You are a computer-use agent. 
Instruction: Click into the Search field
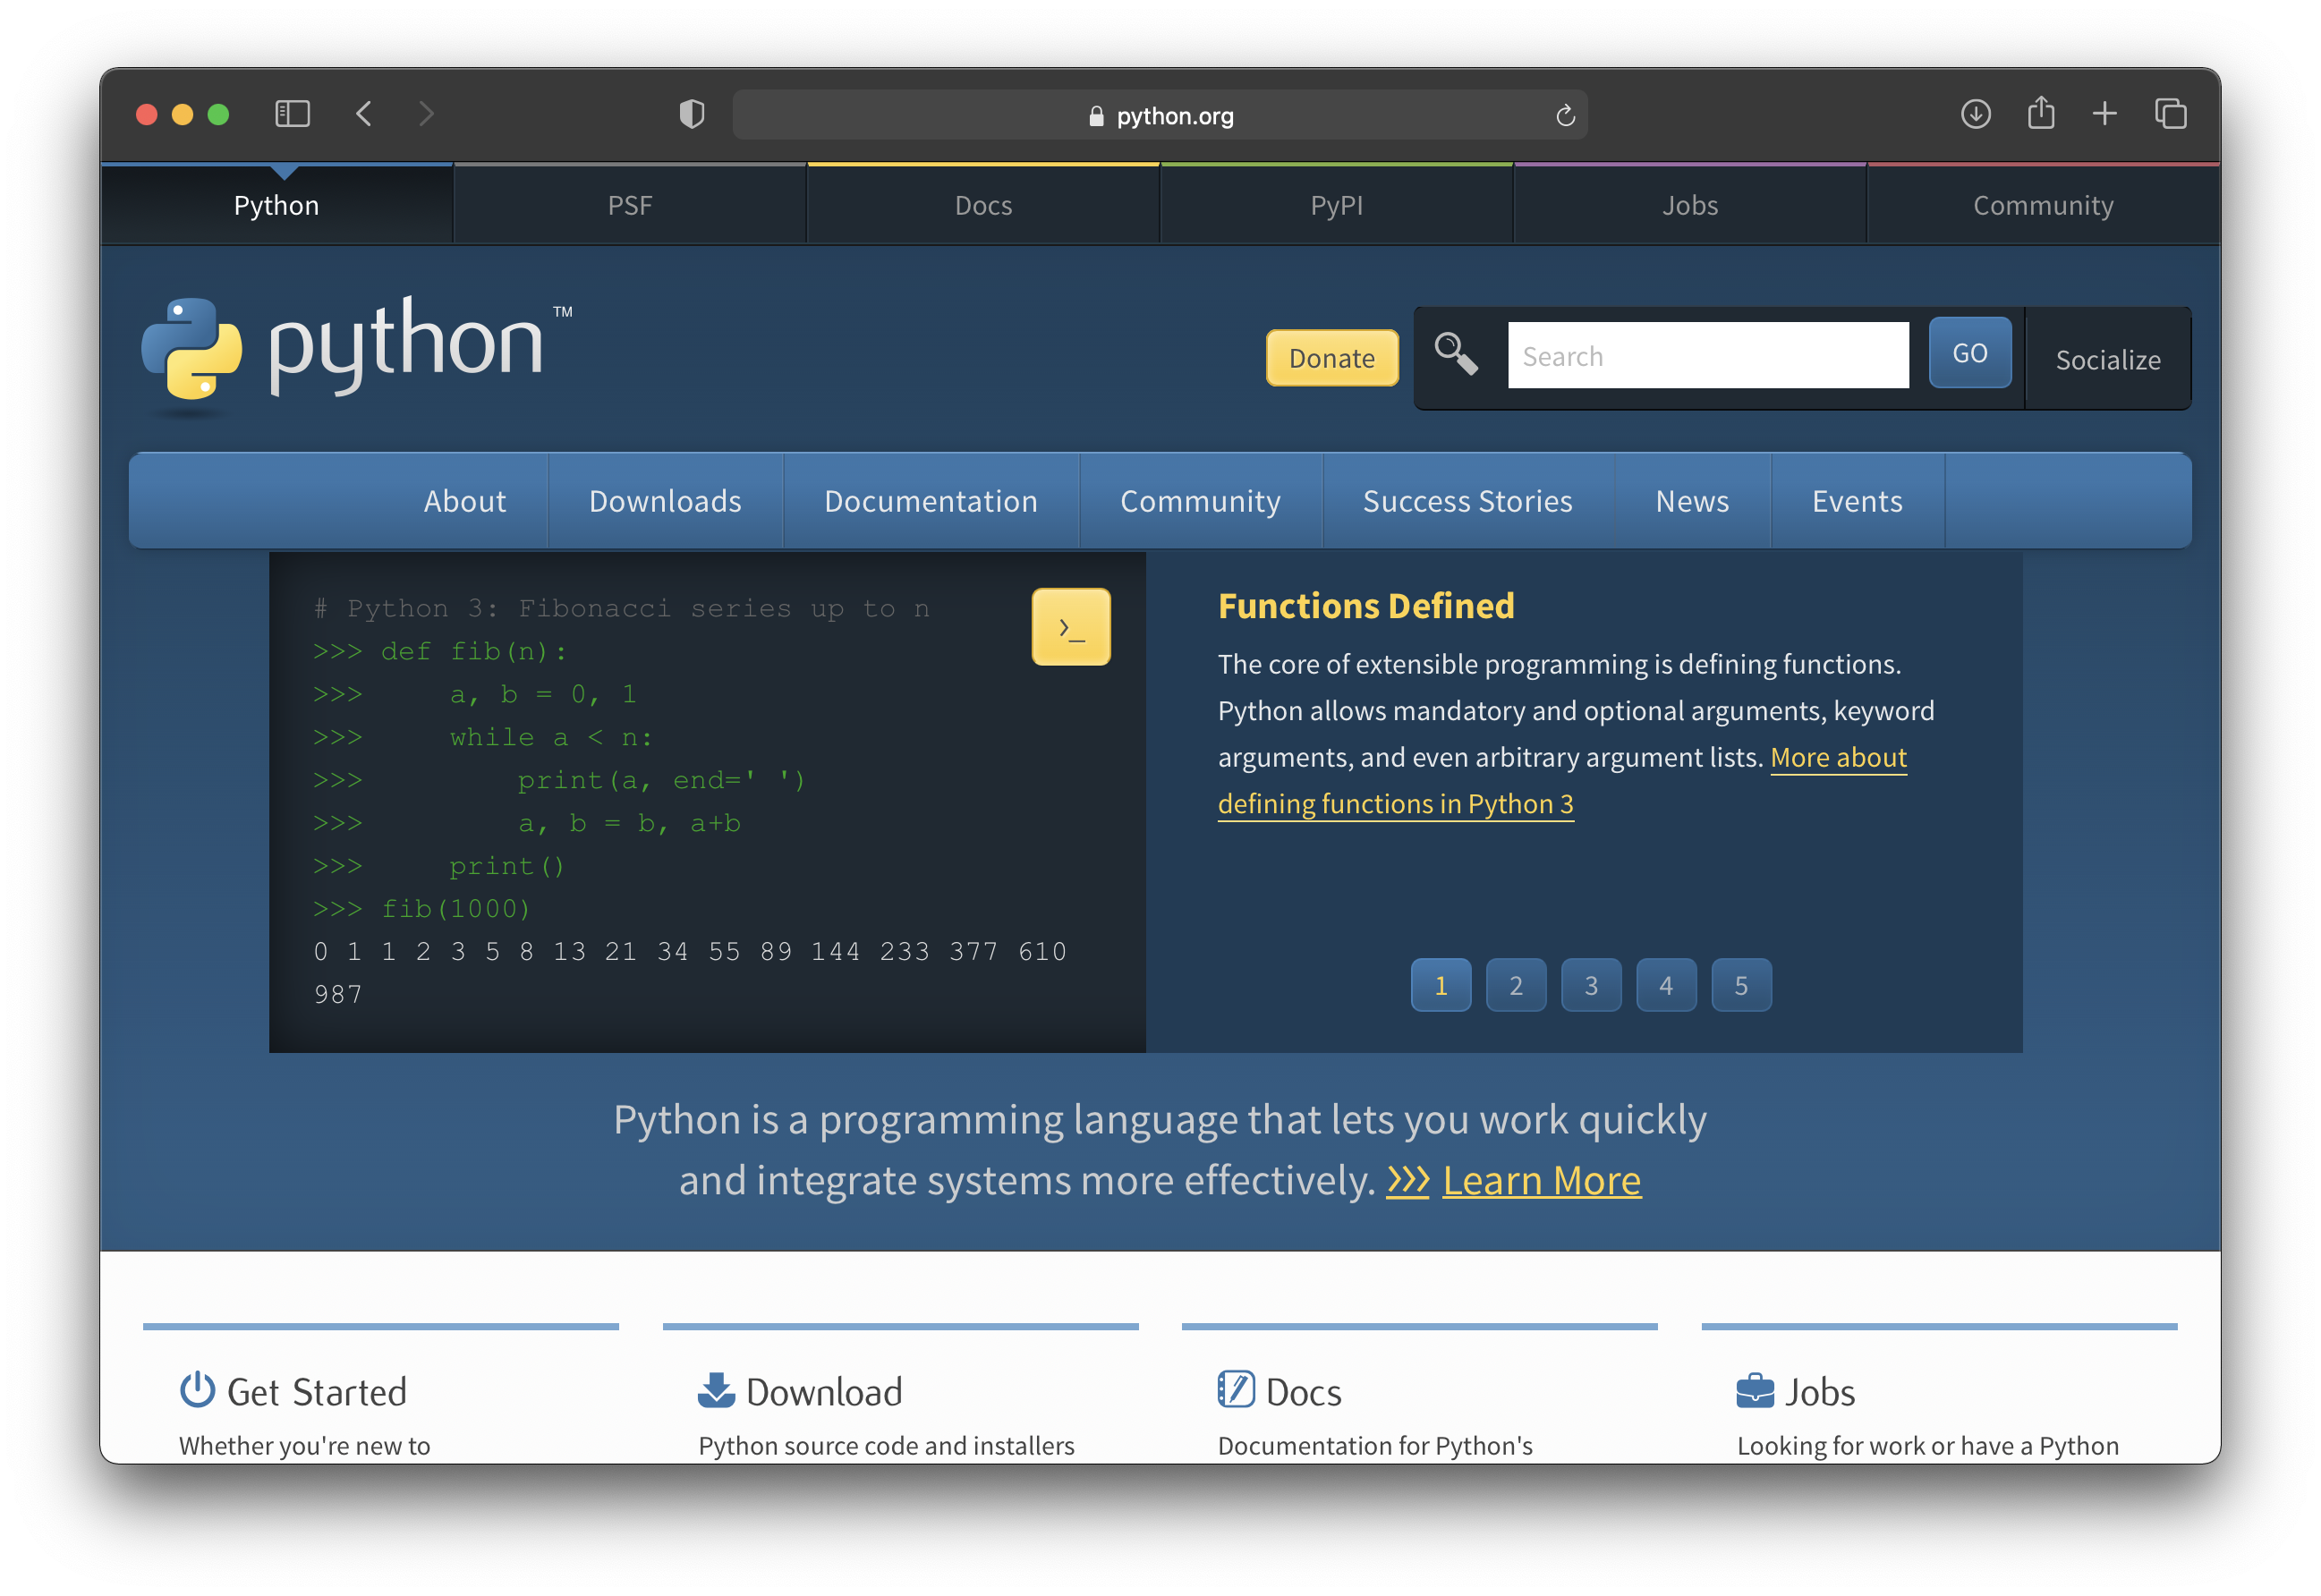pyautogui.click(x=1708, y=355)
